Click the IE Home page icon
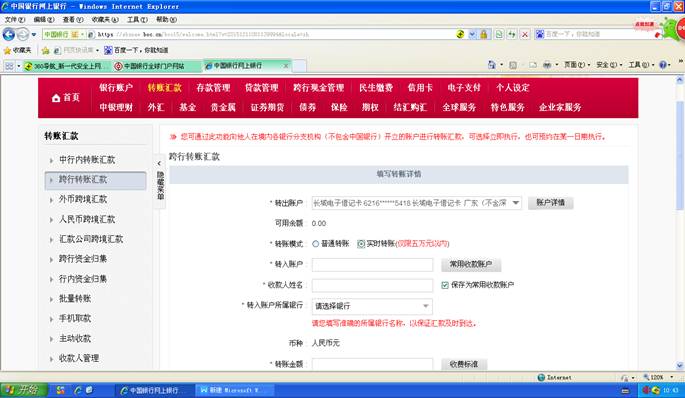685x398 pixels. point(492,65)
